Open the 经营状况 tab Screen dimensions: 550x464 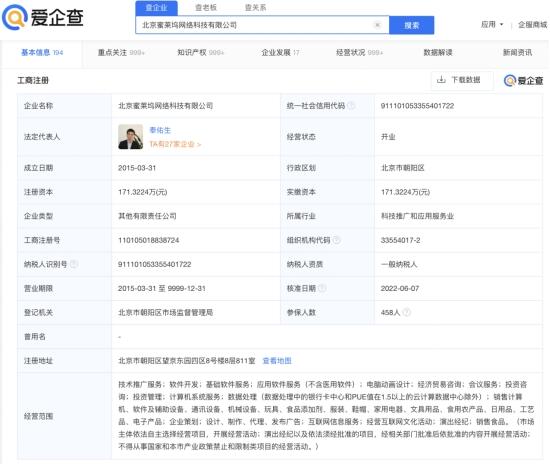pos(360,53)
